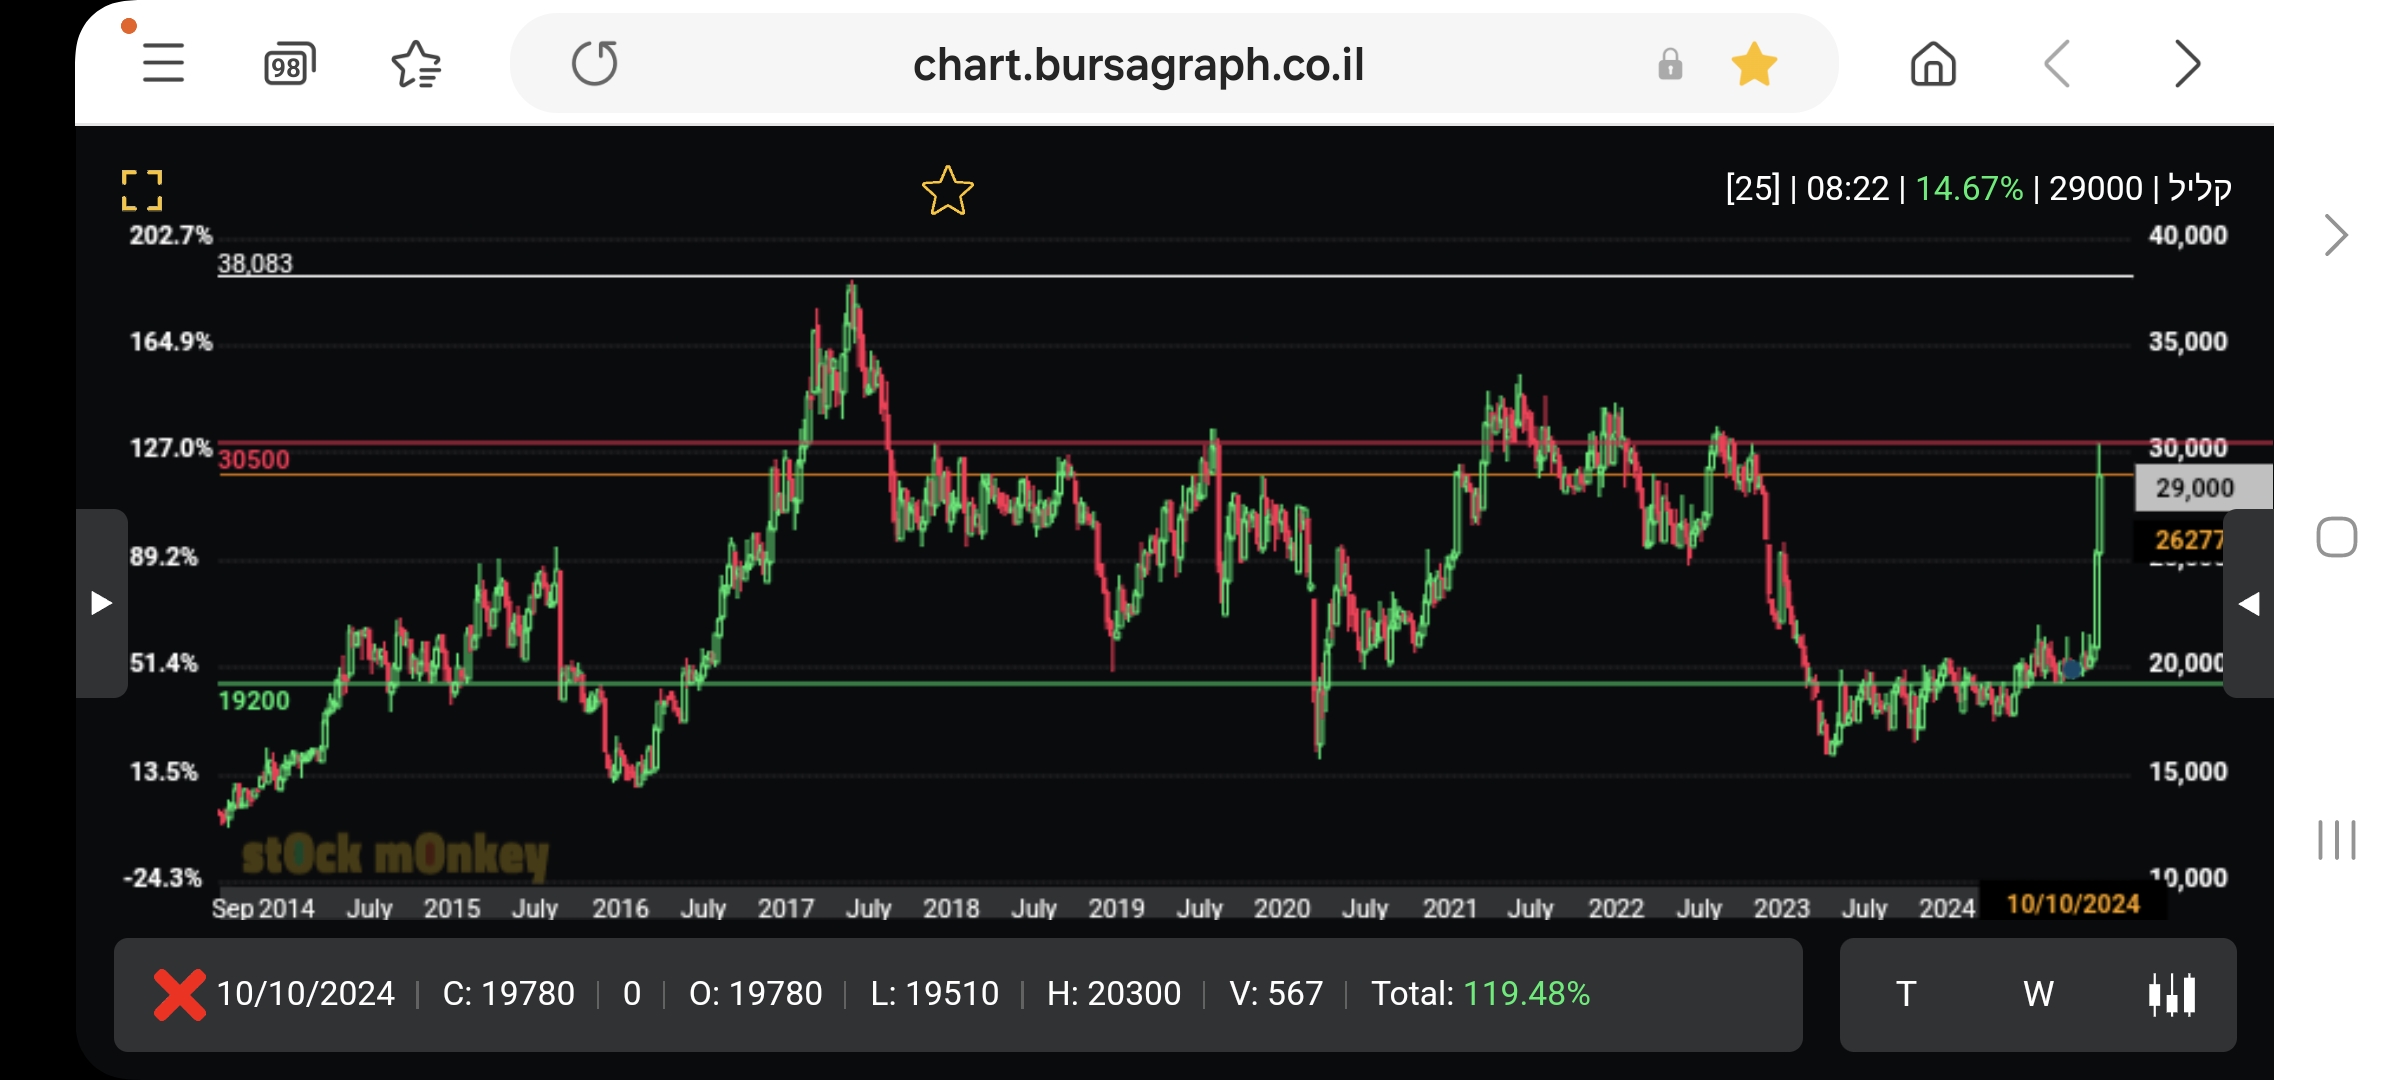
Task: Enter chart fullscreen with yellow corners icon
Action: click(x=142, y=190)
